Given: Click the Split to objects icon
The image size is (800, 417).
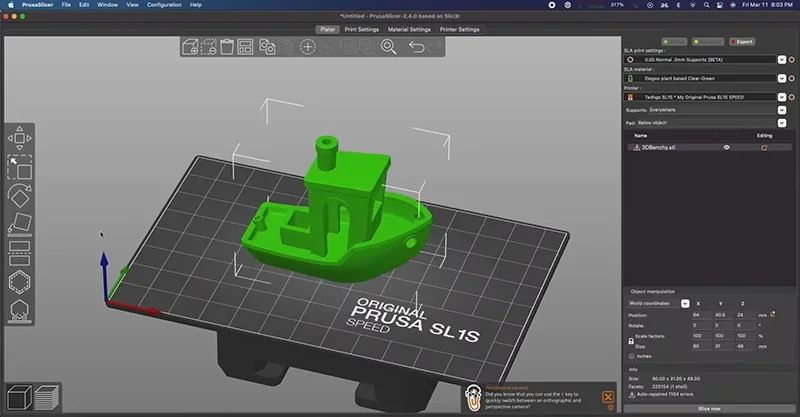Looking at the screenshot, I should pyautogui.click(x=348, y=47).
